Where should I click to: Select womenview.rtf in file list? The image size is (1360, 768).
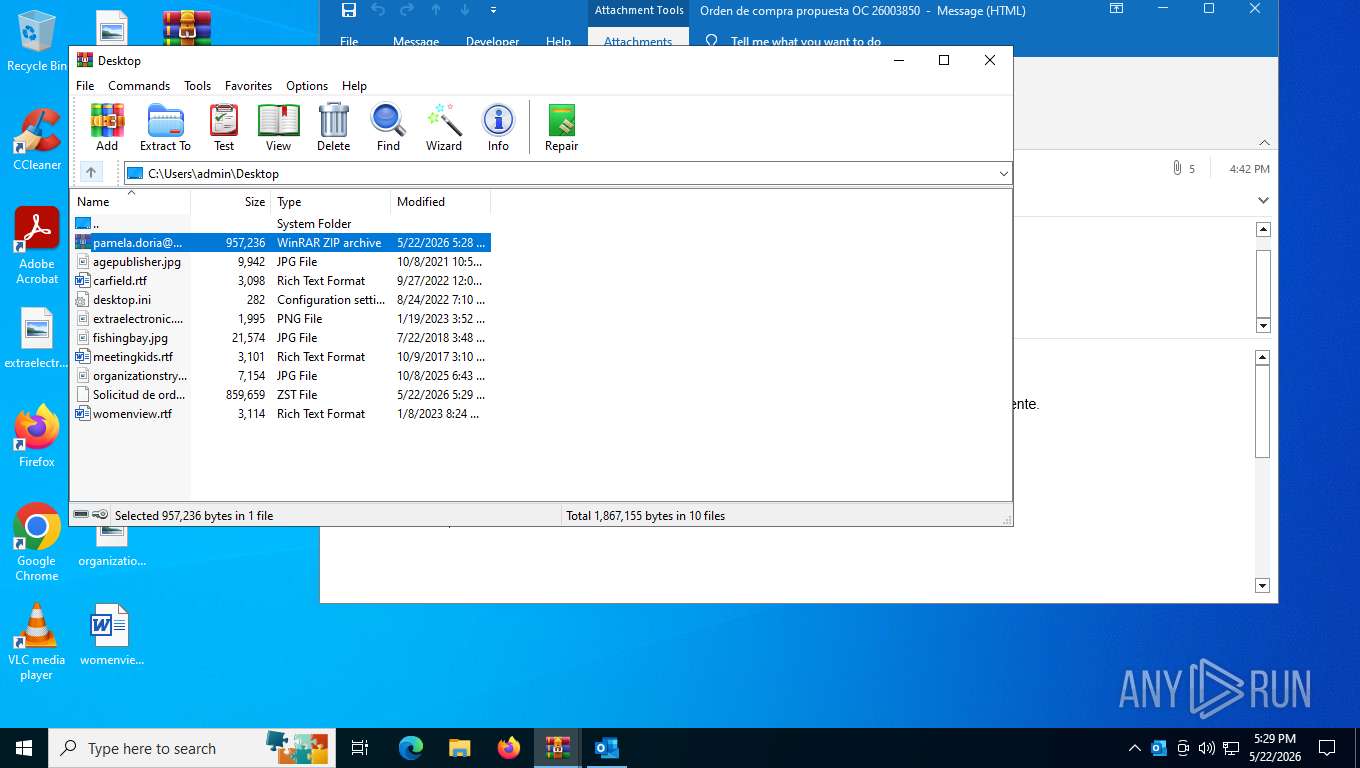pos(281,414)
